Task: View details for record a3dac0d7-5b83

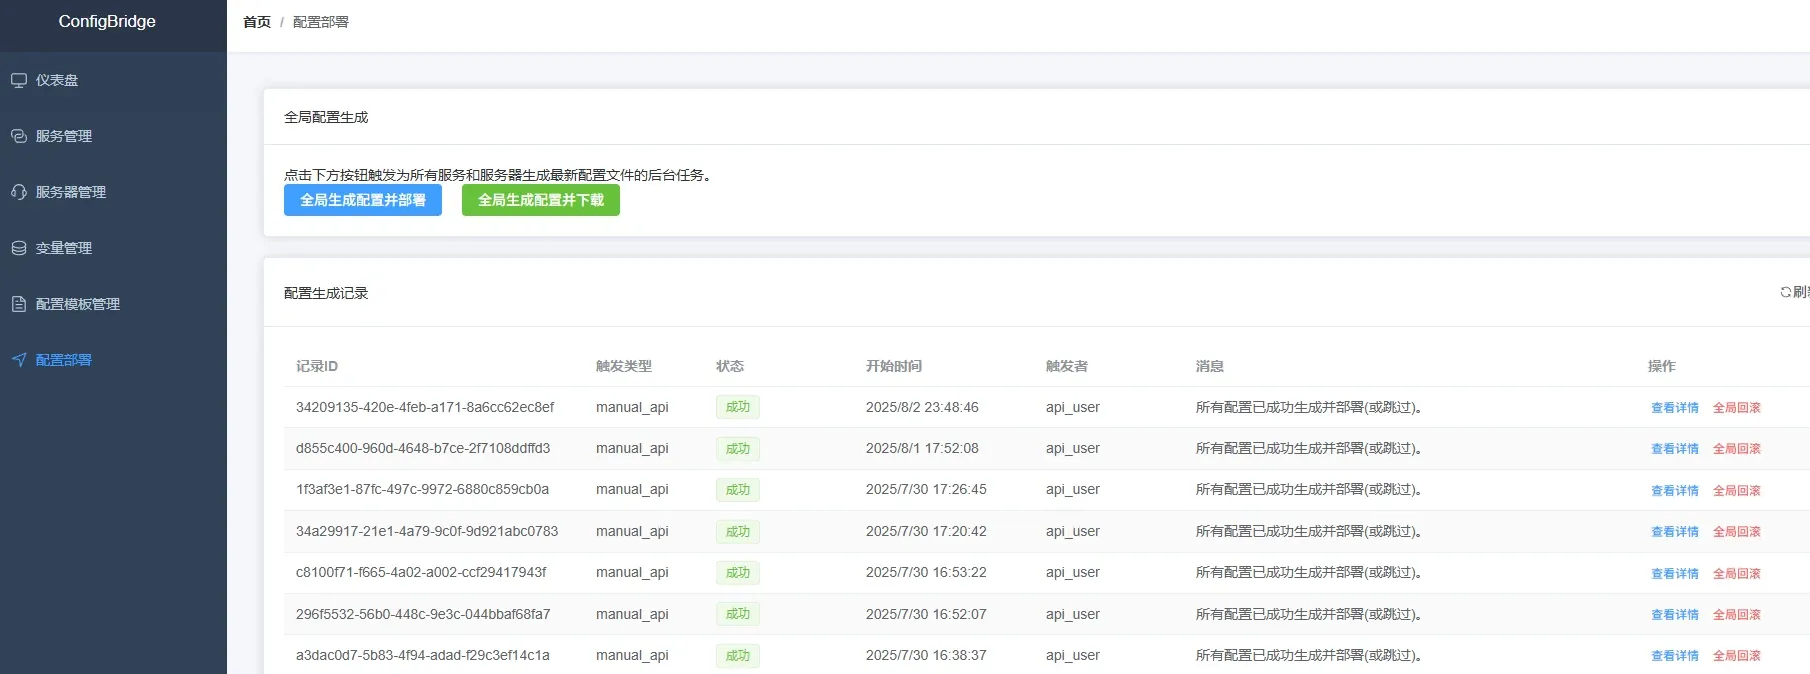Action: [x=1675, y=656]
